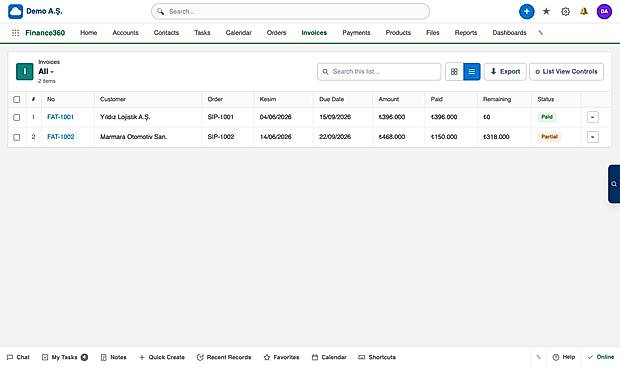Click the pencil icon in the bottom bar

tap(538, 357)
